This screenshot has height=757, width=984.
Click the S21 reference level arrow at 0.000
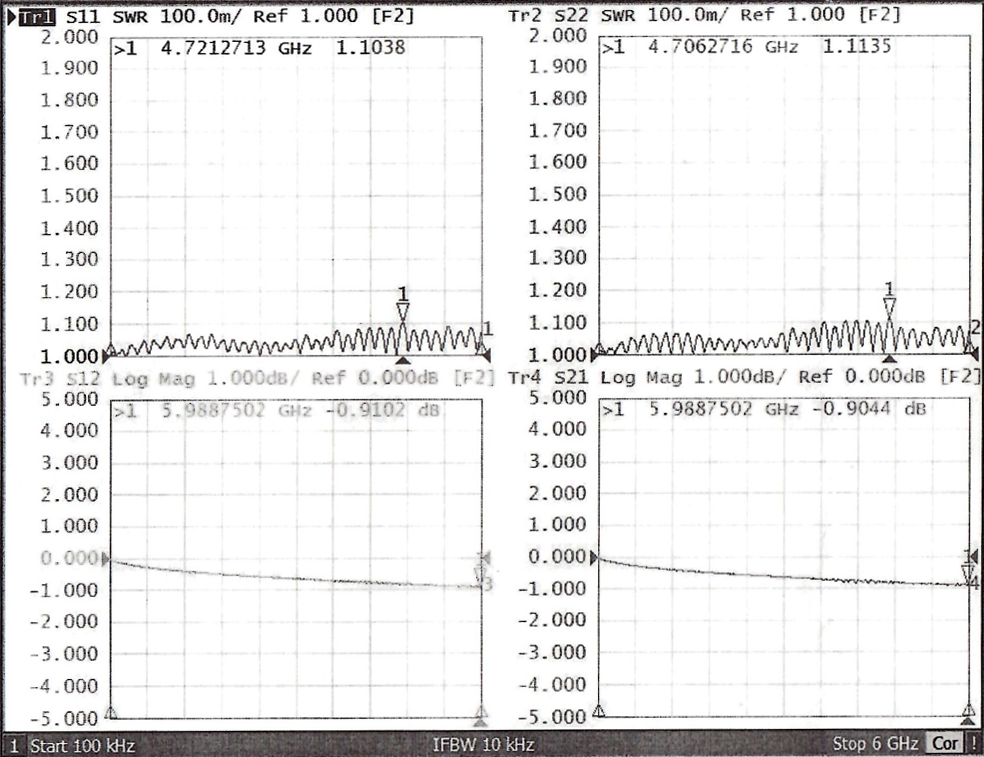tap(597, 558)
